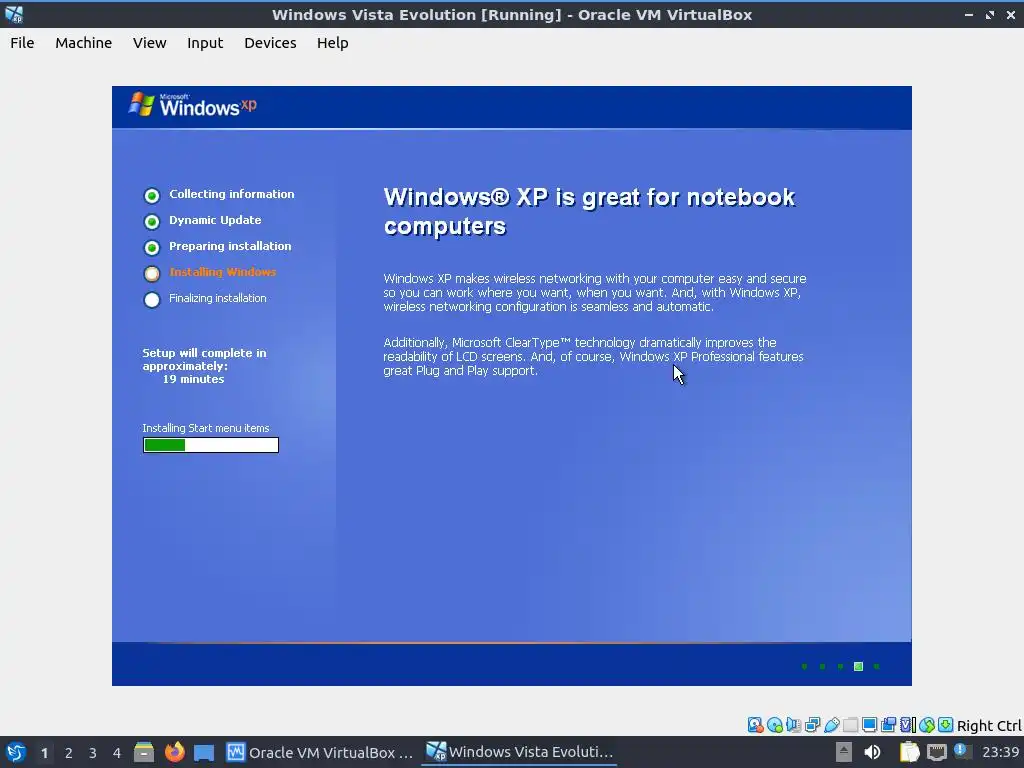Open the audio settings status icon
1024x768 pixels.
(x=793, y=725)
